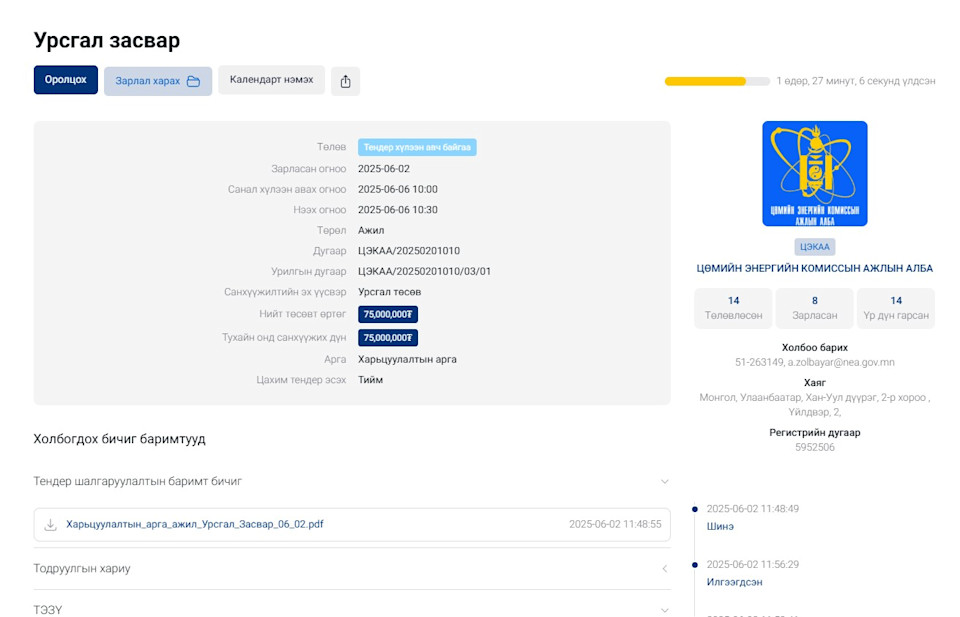Click download icon for the PDF document
The image size is (960, 617).
point(51,525)
